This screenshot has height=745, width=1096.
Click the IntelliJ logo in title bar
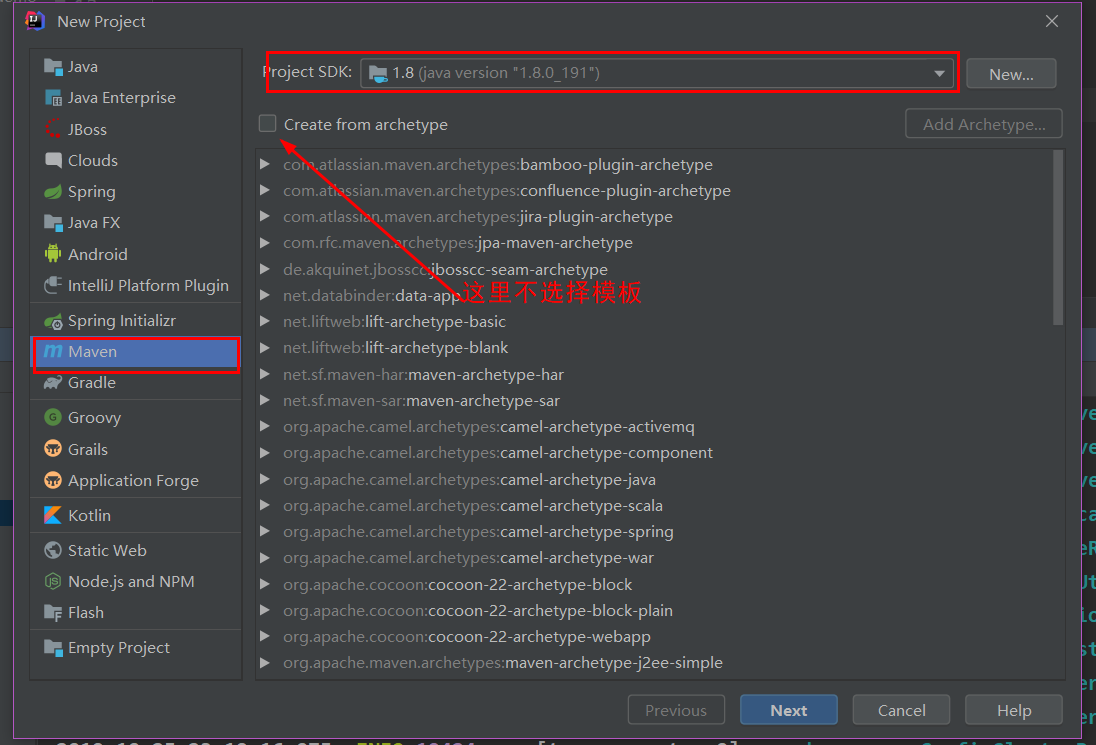[x=35, y=21]
